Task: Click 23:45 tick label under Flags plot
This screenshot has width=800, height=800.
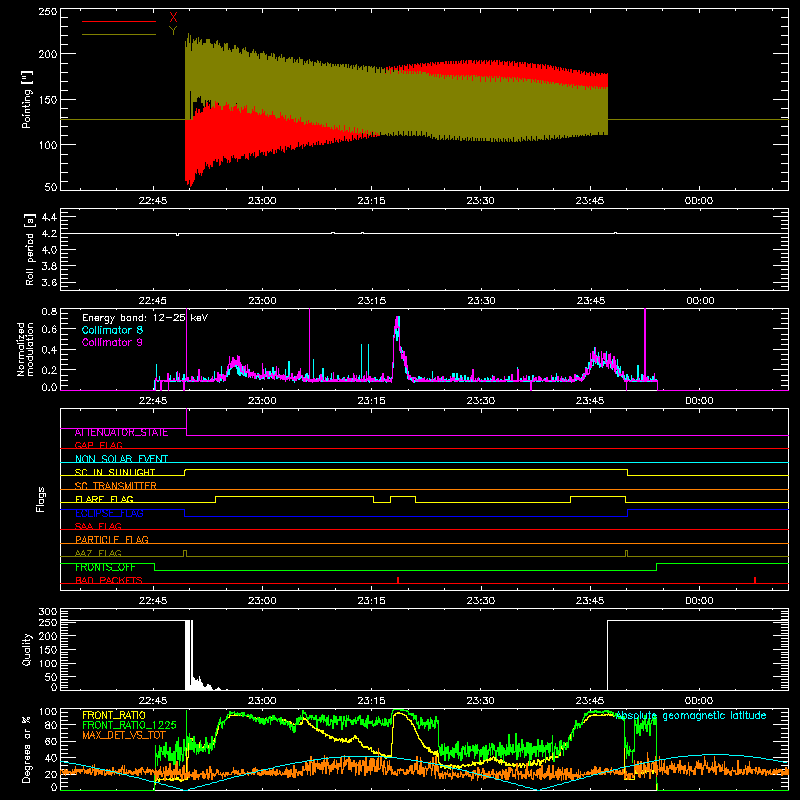Action: coord(590,601)
